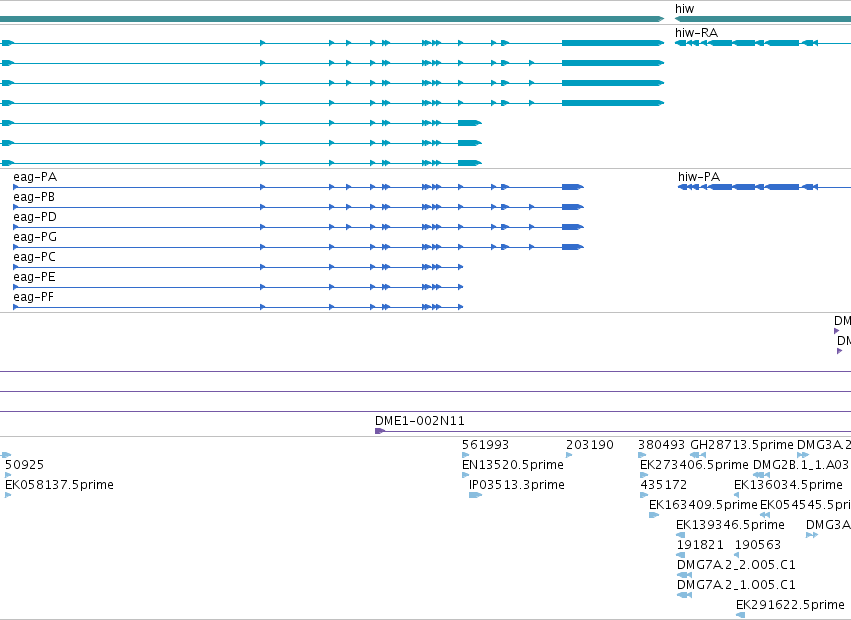Click the IP03513.3prime label

click(517, 485)
